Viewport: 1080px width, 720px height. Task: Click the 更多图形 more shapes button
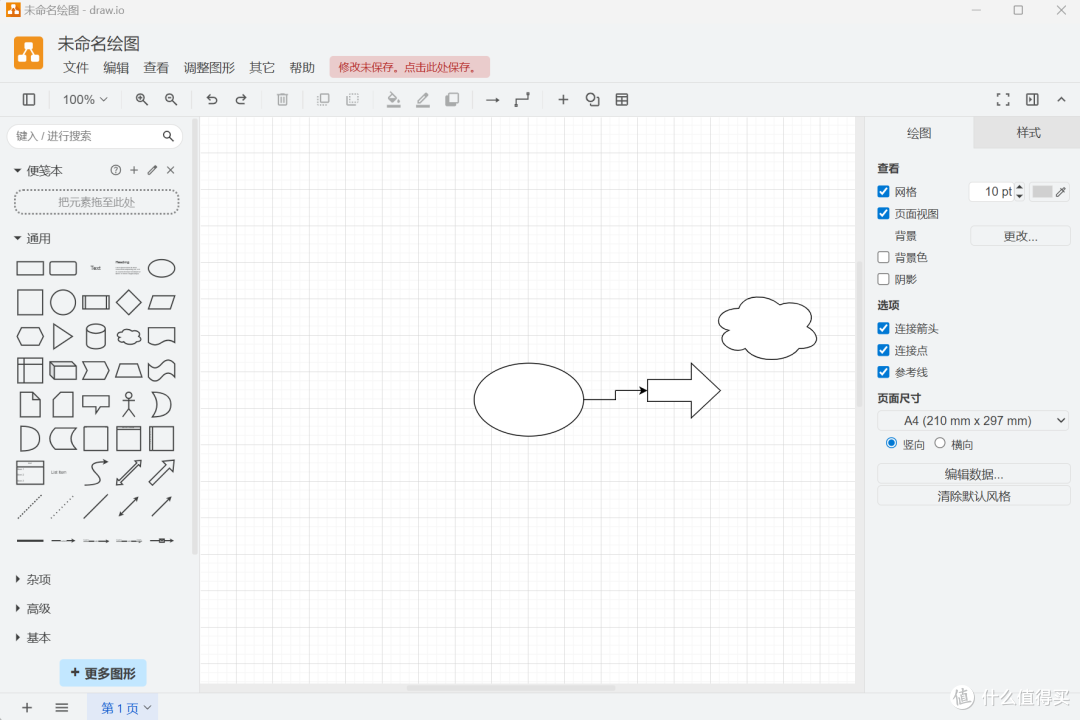pos(103,673)
